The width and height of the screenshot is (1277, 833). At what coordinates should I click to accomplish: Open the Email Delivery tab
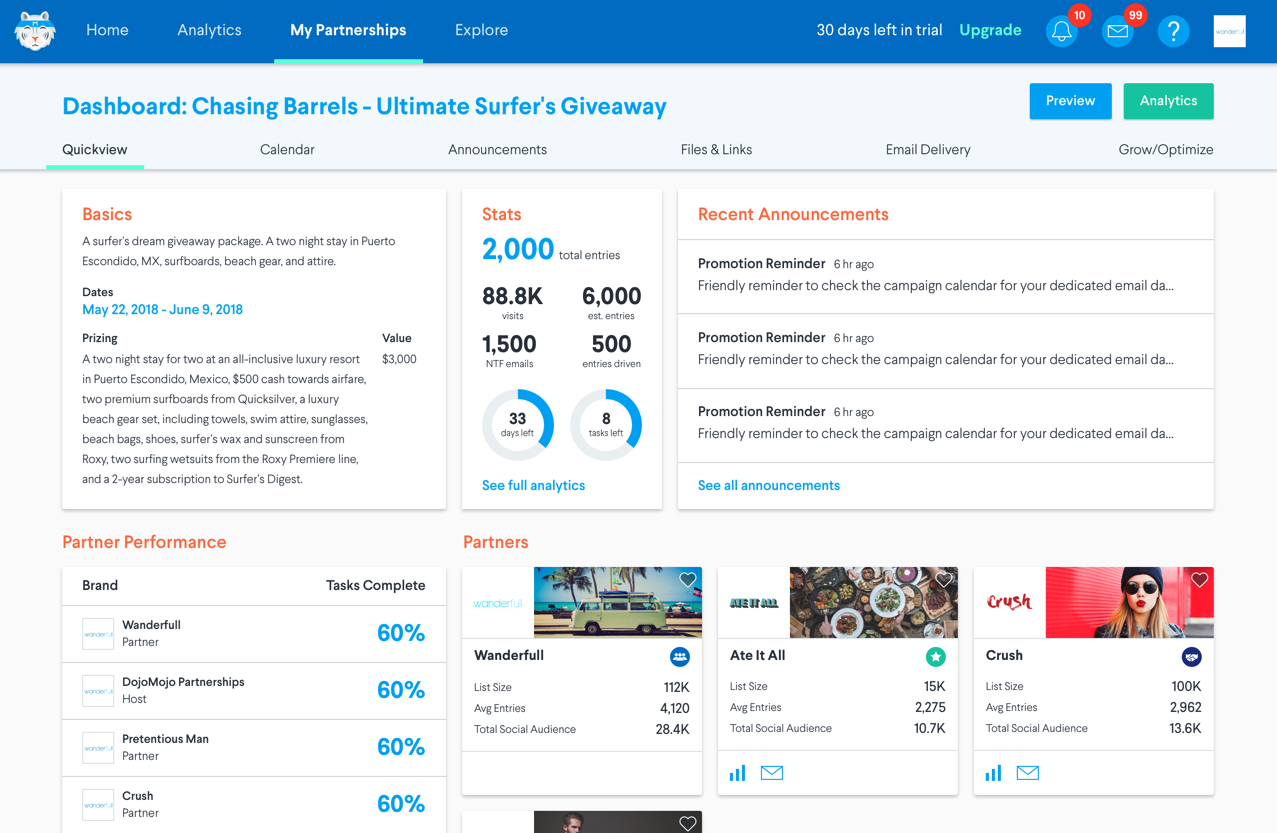pos(928,150)
